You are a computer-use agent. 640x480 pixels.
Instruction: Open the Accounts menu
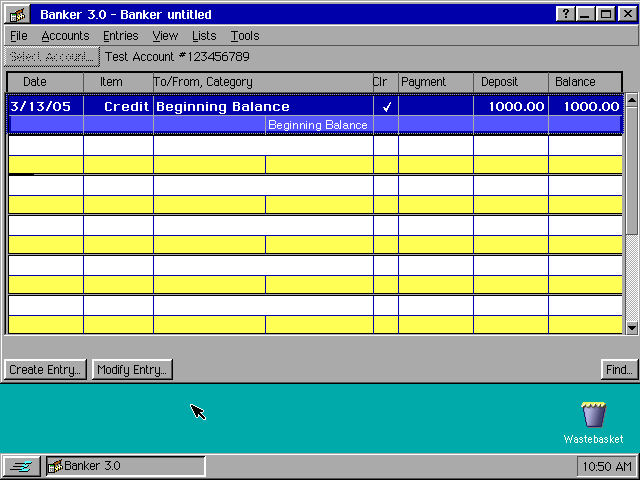pyautogui.click(x=65, y=36)
